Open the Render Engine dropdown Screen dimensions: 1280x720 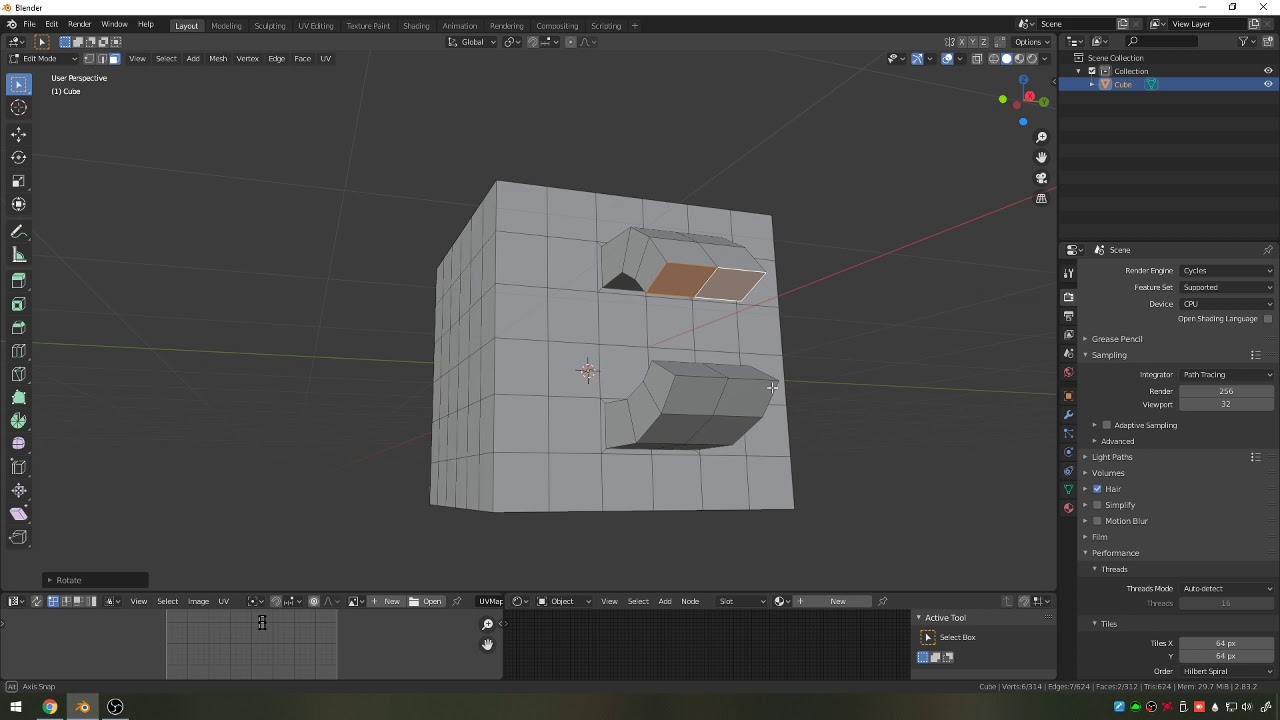1227,271
